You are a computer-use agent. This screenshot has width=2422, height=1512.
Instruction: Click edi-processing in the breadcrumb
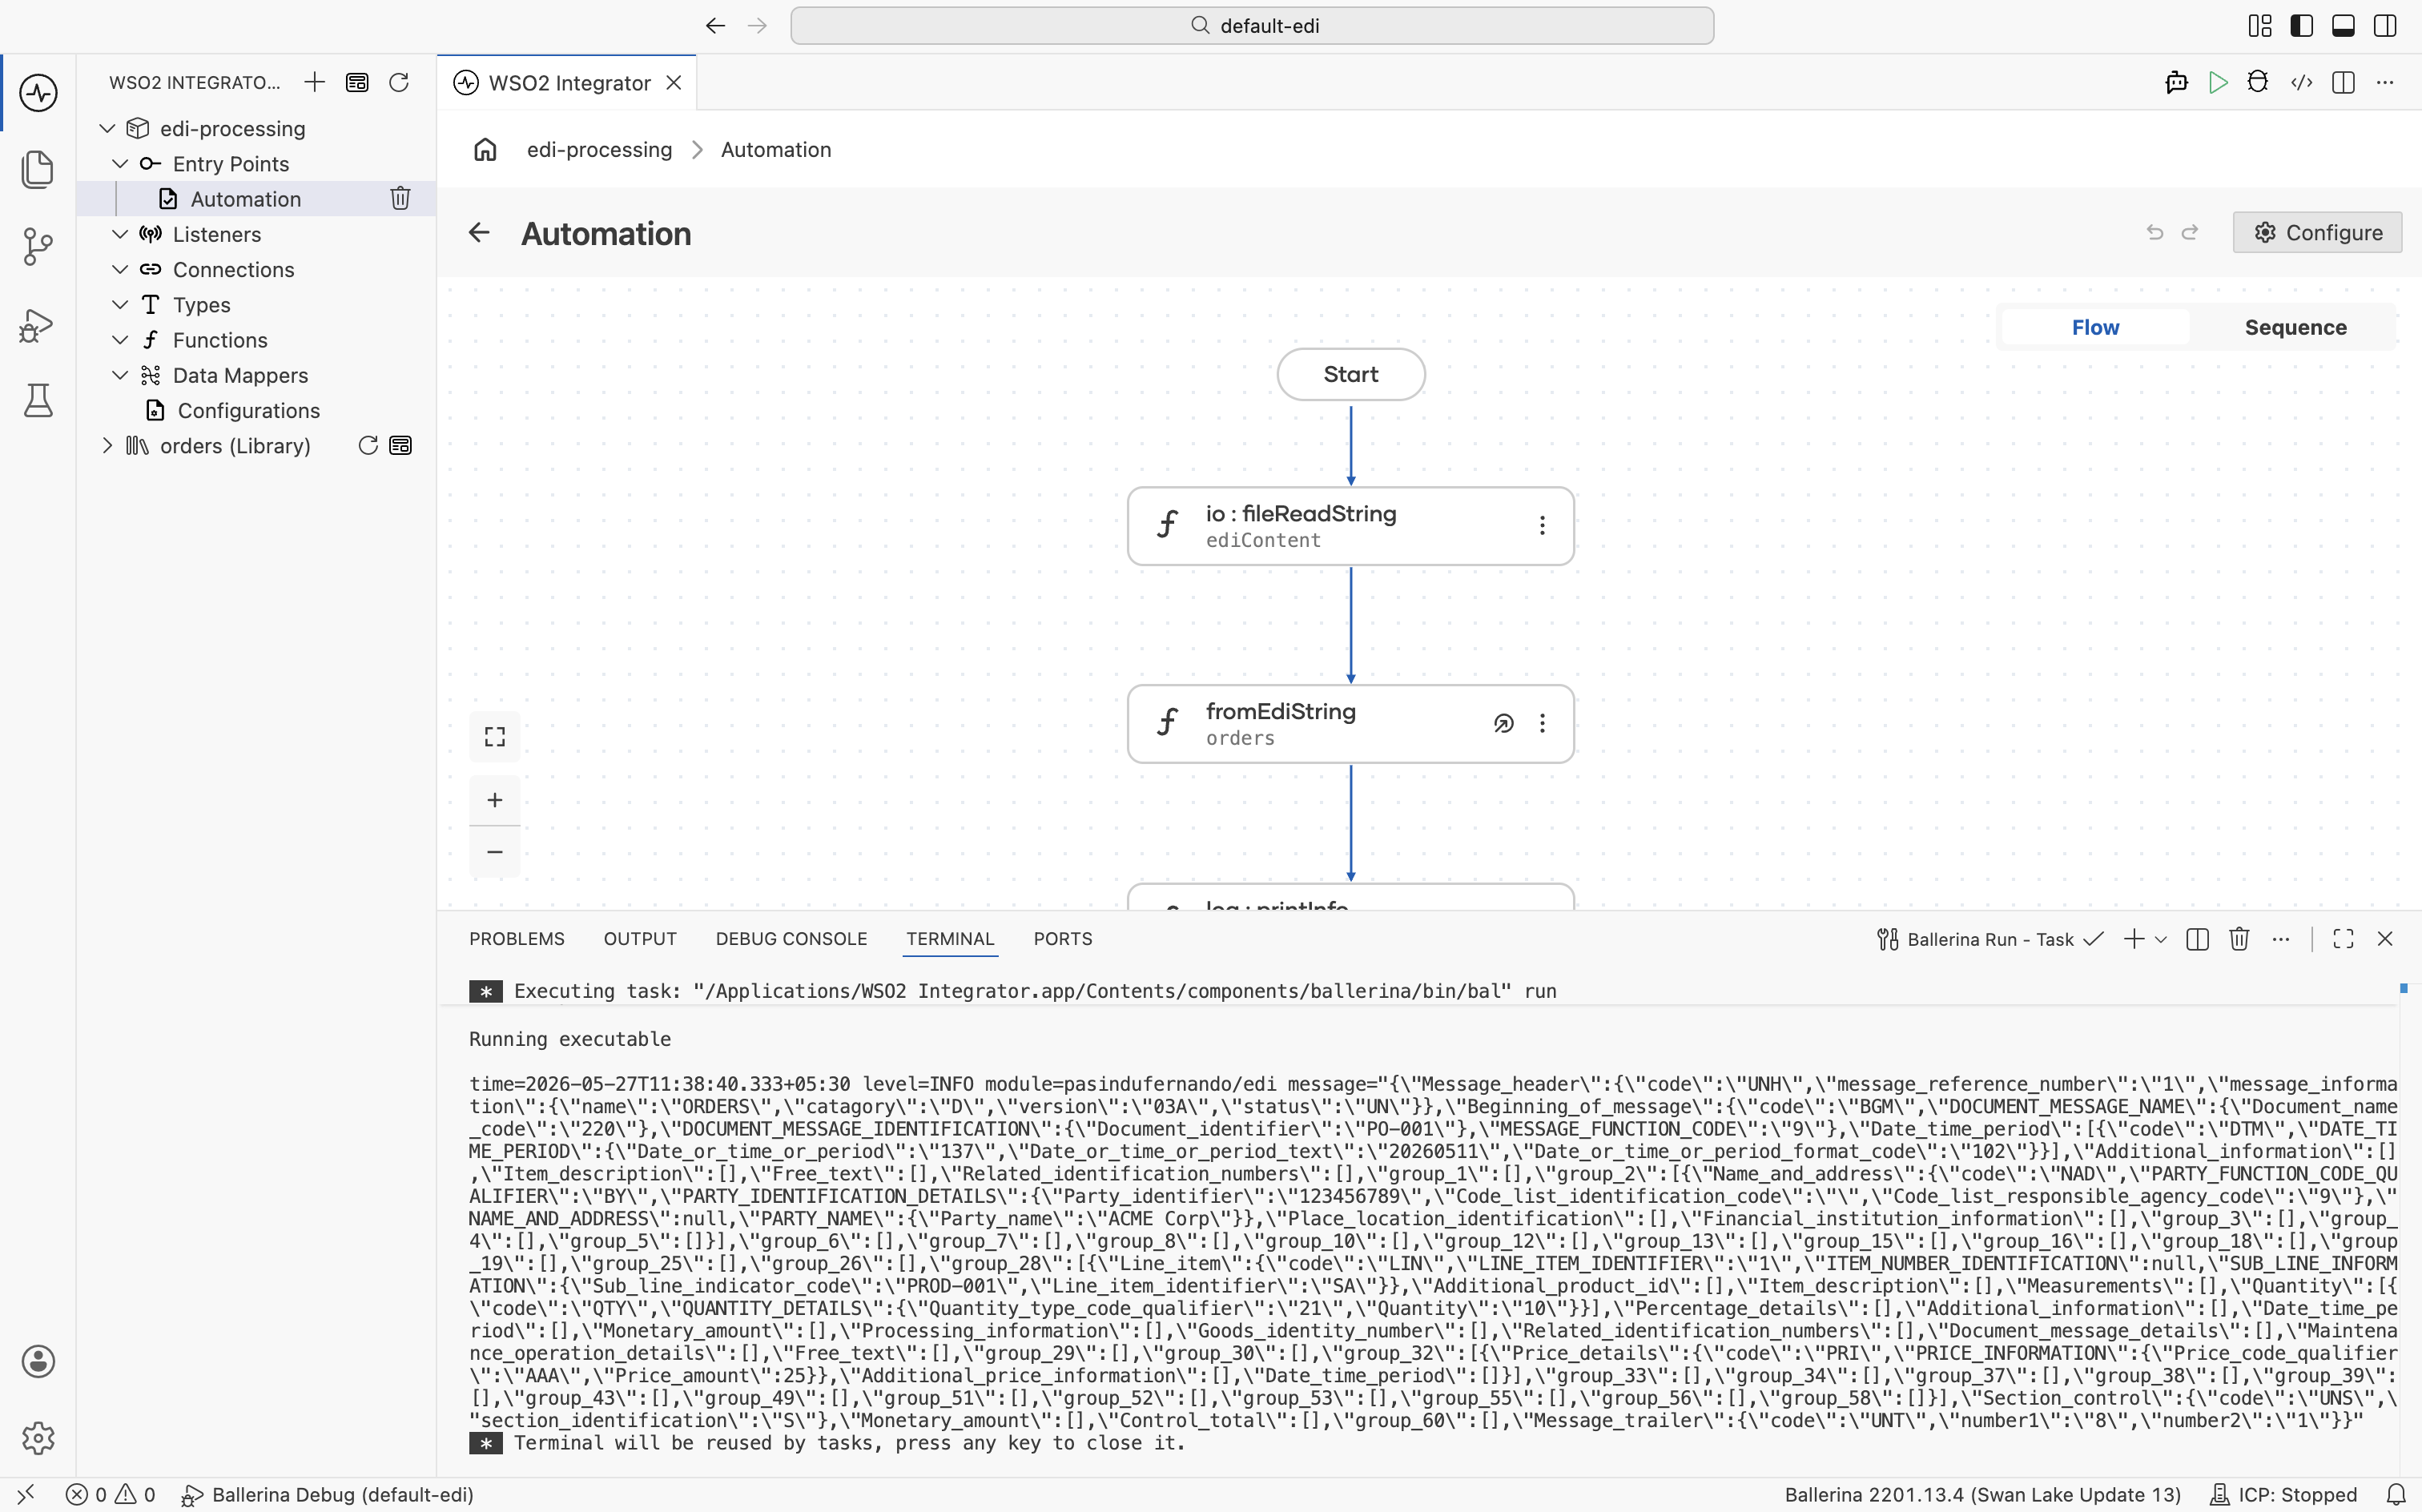(600, 149)
